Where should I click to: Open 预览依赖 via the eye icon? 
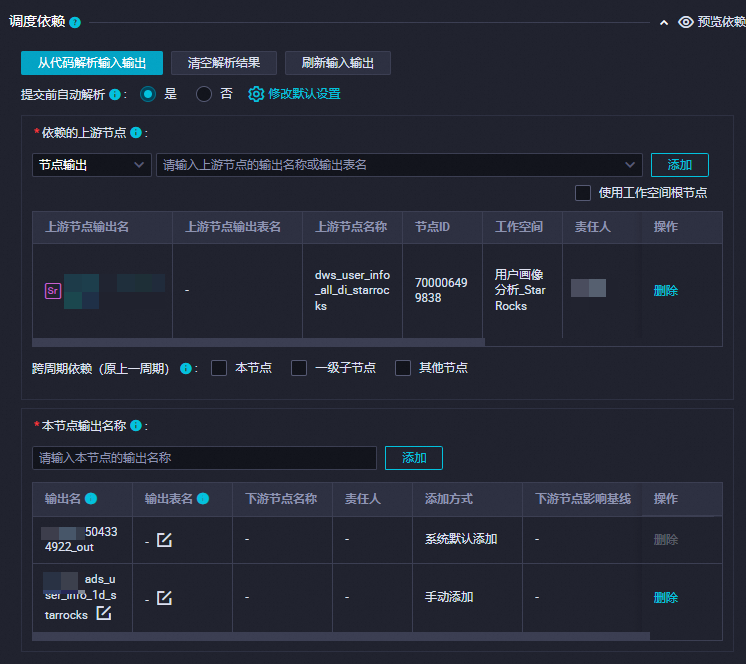pyautogui.click(x=686, y=22)
